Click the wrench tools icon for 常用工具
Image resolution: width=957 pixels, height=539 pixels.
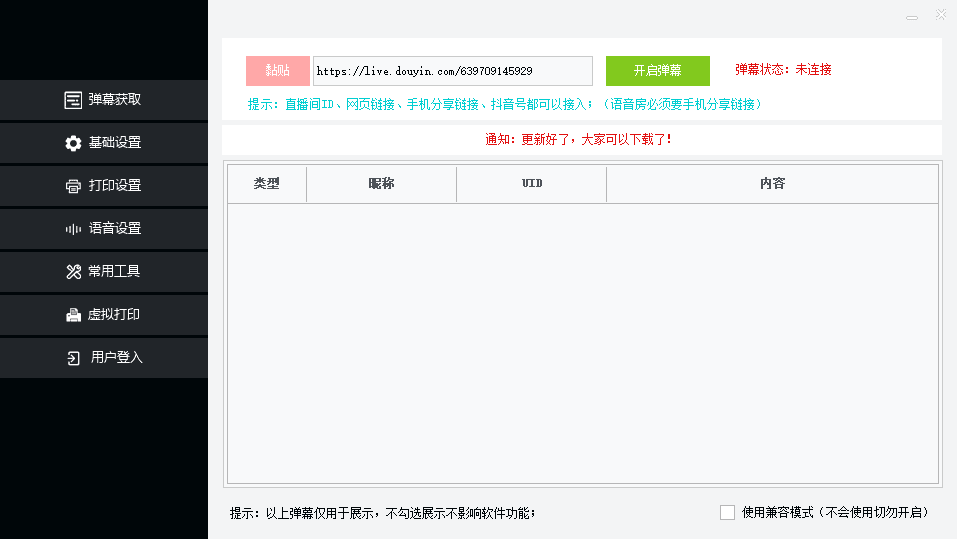coord(73,272)
